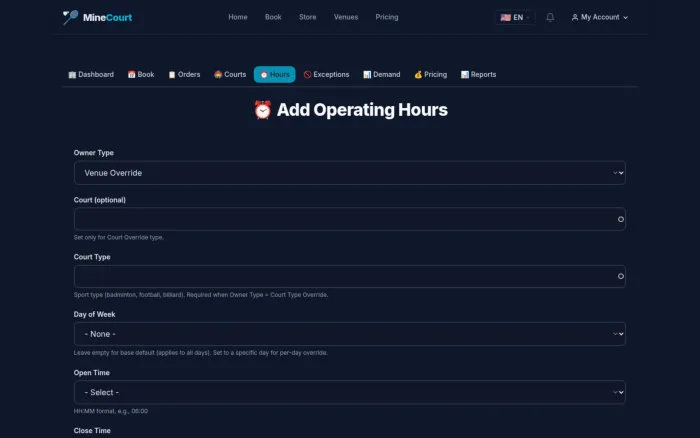Viewport: 700px width, 438px height.
Task: Click the alarm clock heading icon
Action: [262, 110]
